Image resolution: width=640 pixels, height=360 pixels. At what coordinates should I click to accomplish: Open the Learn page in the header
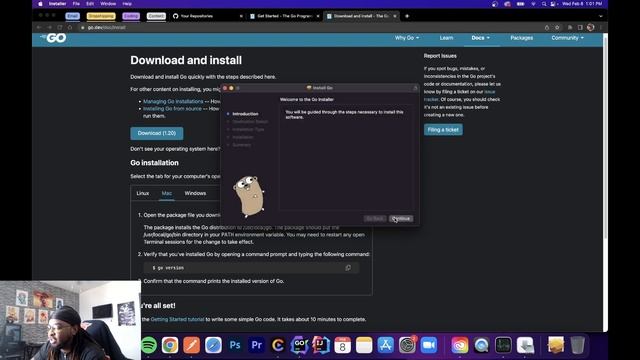(x=446, y=38)
